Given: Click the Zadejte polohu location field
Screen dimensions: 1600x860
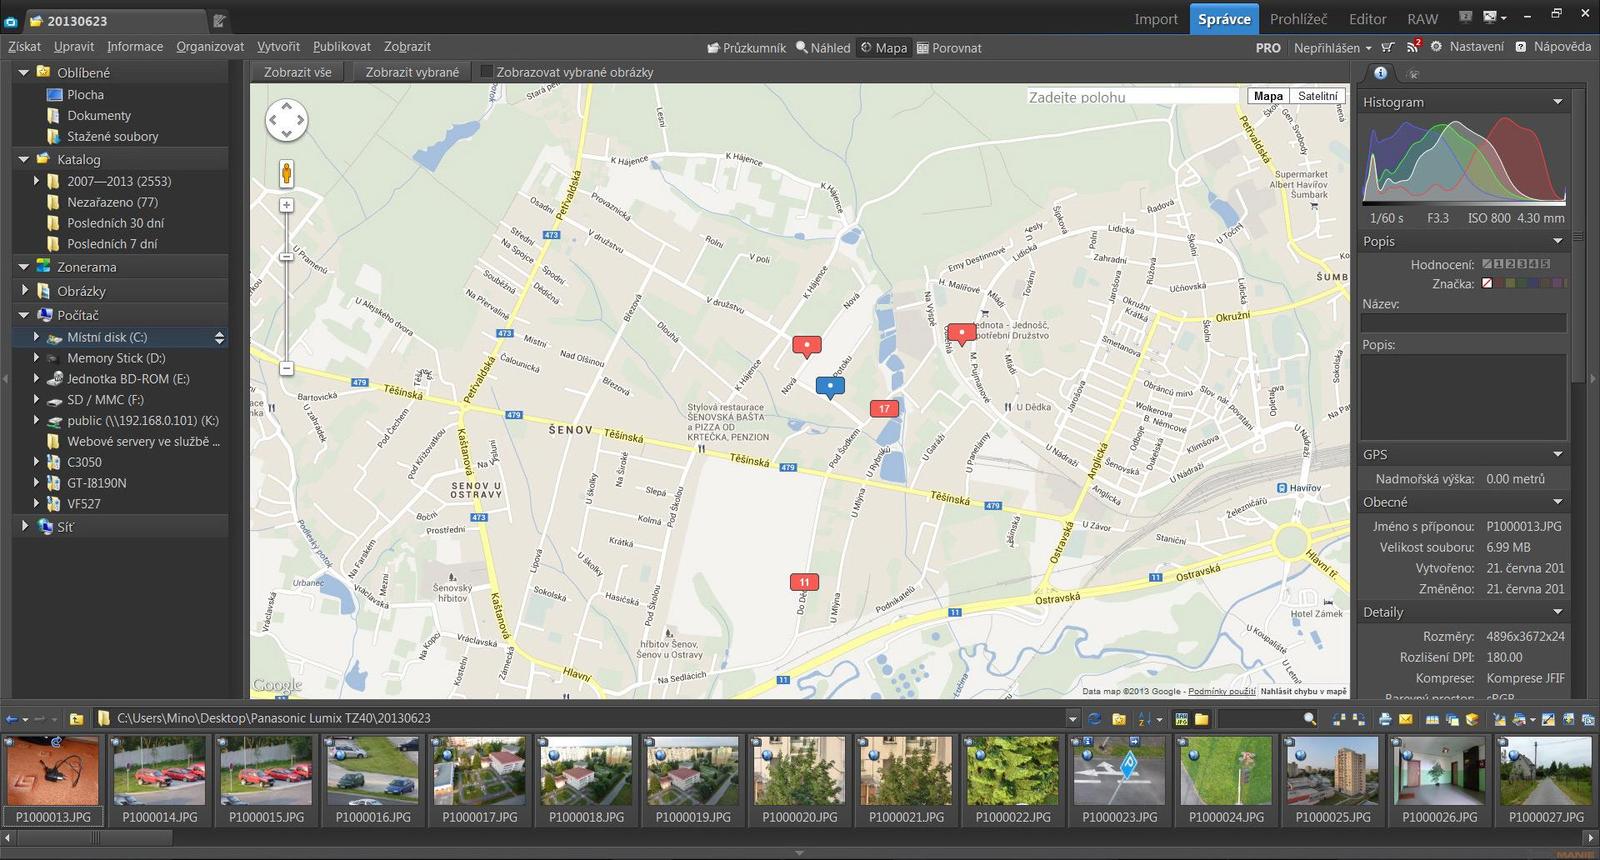Looking at the screenshot, I should (x=1133, y=97).
